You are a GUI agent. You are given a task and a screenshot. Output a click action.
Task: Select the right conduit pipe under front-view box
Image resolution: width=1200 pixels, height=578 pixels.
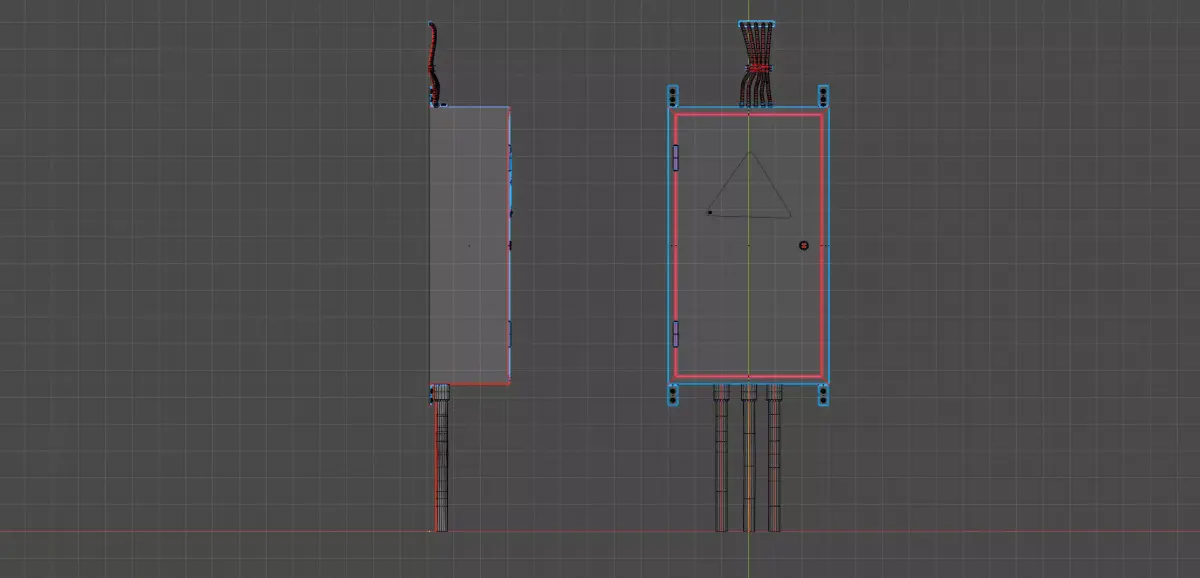point(774,458)
